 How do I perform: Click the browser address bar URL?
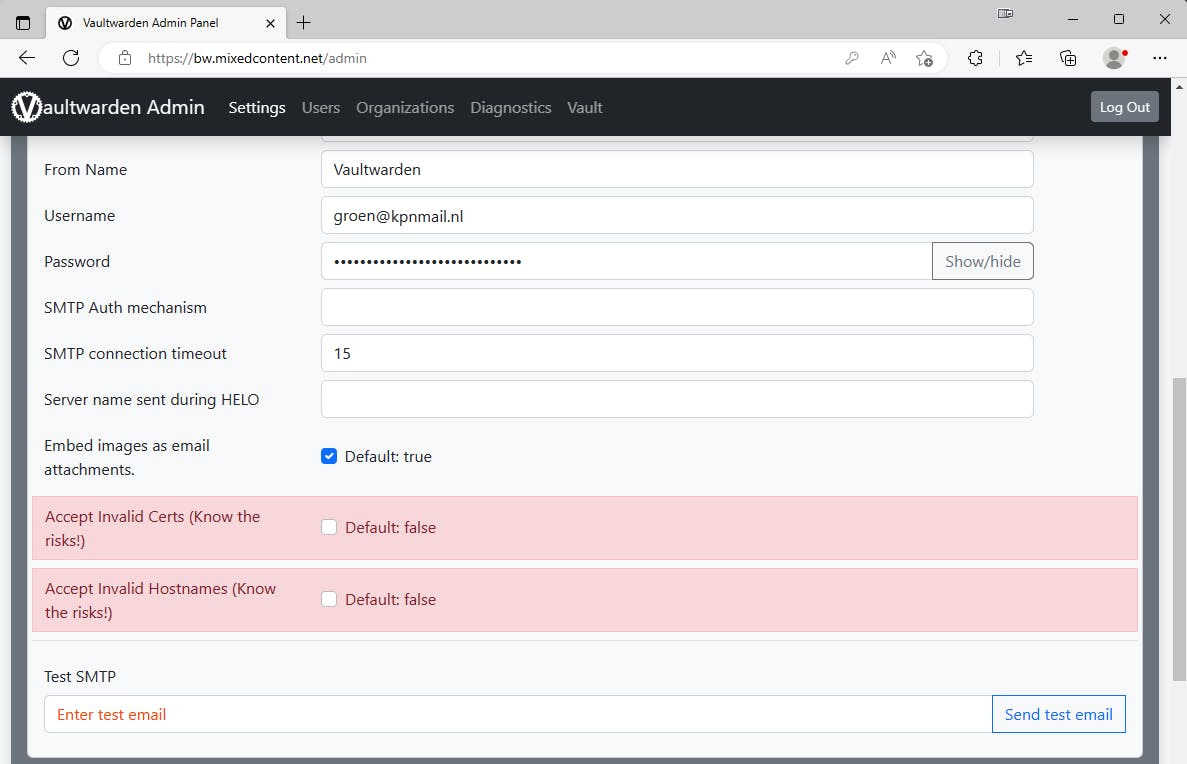257,58
